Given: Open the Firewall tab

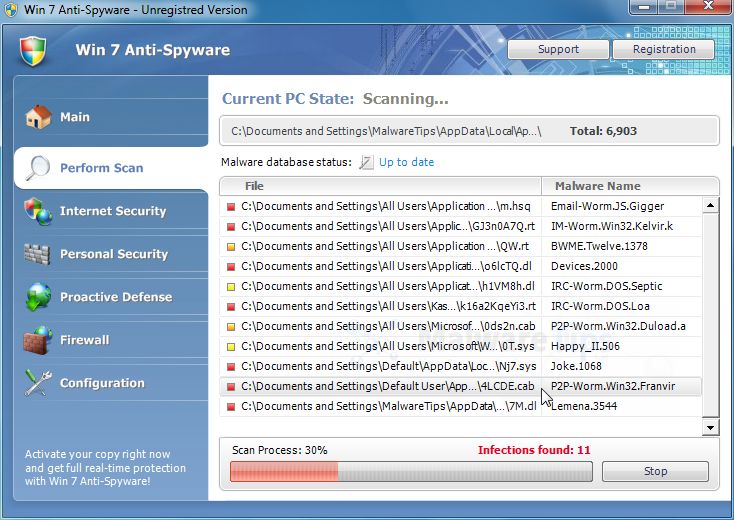Looking at the screenshot, I should (84, 340).
